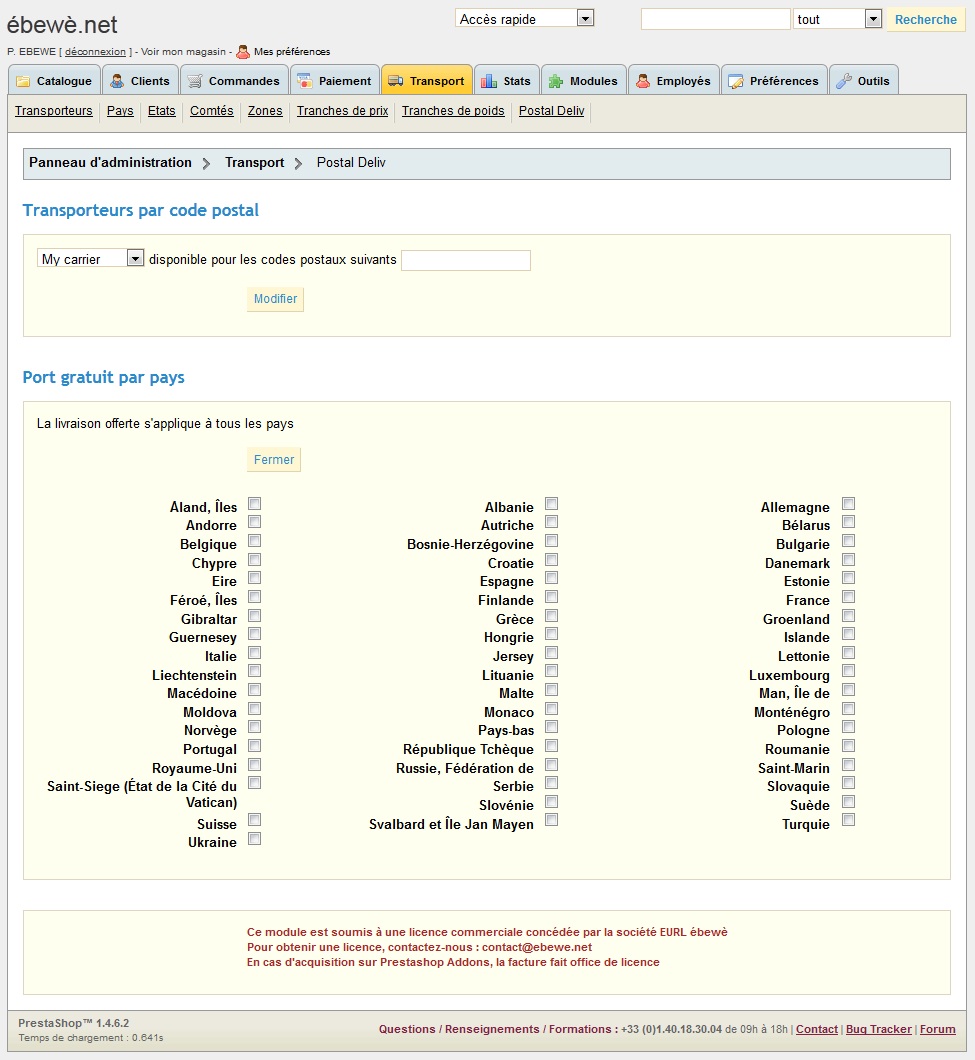Screen dimensions: 975x1060
Task: Click the Fermer button
Action: click(x=274, y=460)
